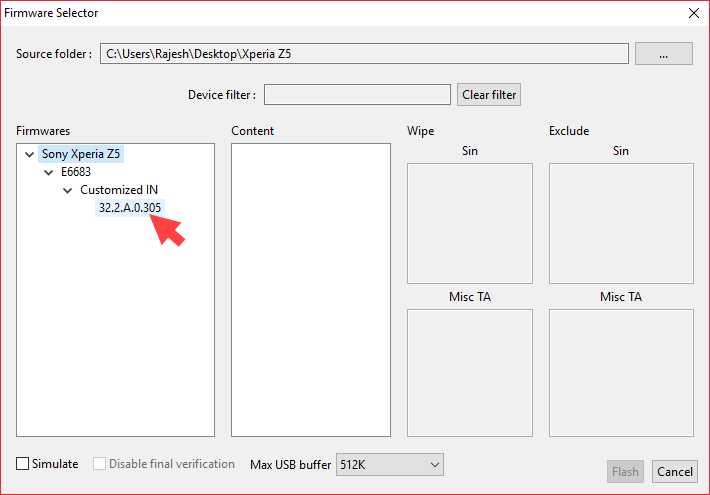Click the Exclude Sin list box
The width and height of the screenshot is (710, 495).
click(x=621, y=223)
